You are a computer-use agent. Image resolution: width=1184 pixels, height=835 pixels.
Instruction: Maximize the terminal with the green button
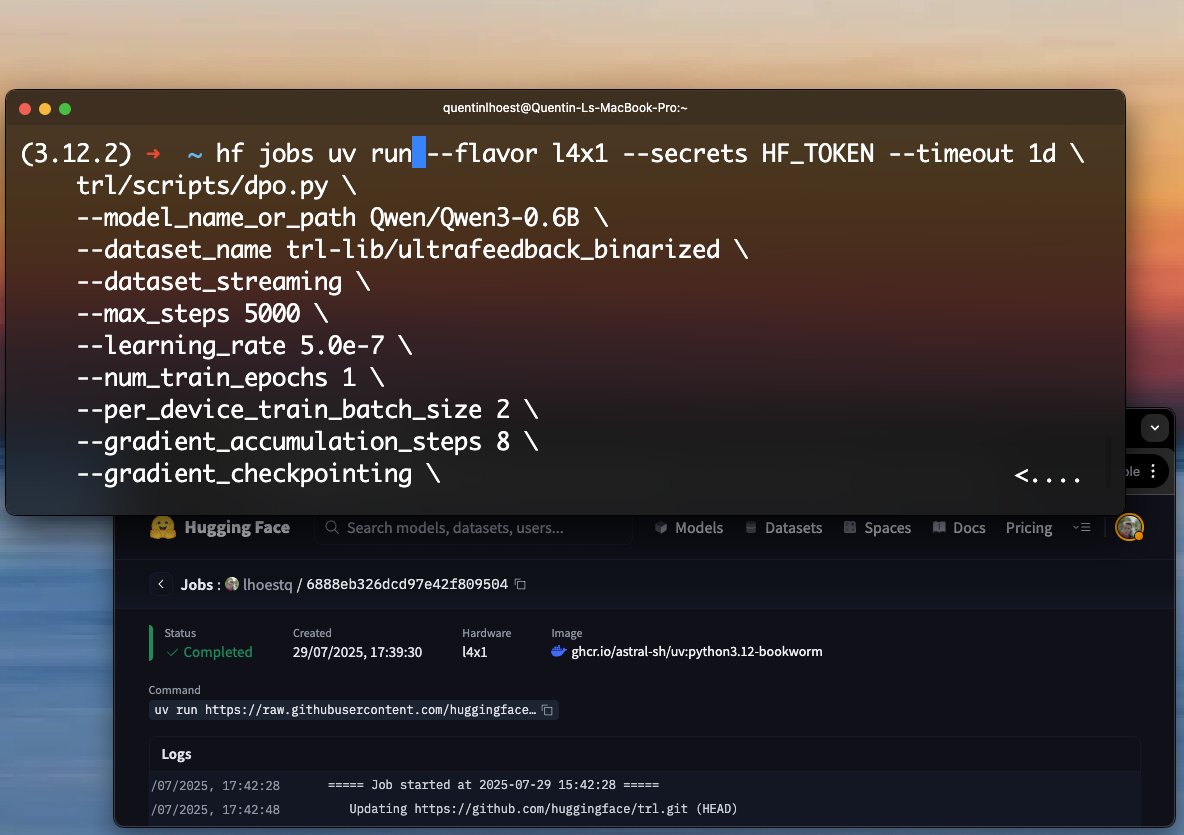(65, 109)
